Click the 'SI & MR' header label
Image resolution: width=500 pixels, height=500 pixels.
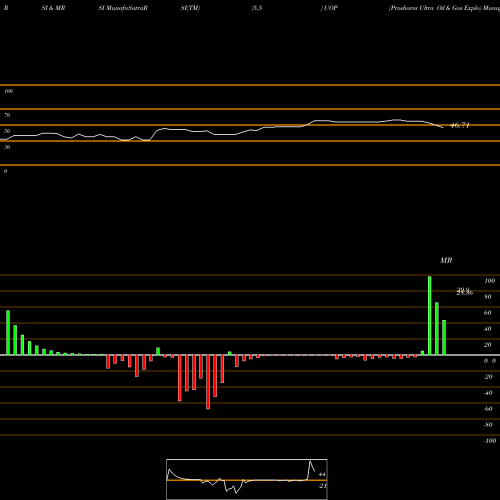click(x=53, y=8)
